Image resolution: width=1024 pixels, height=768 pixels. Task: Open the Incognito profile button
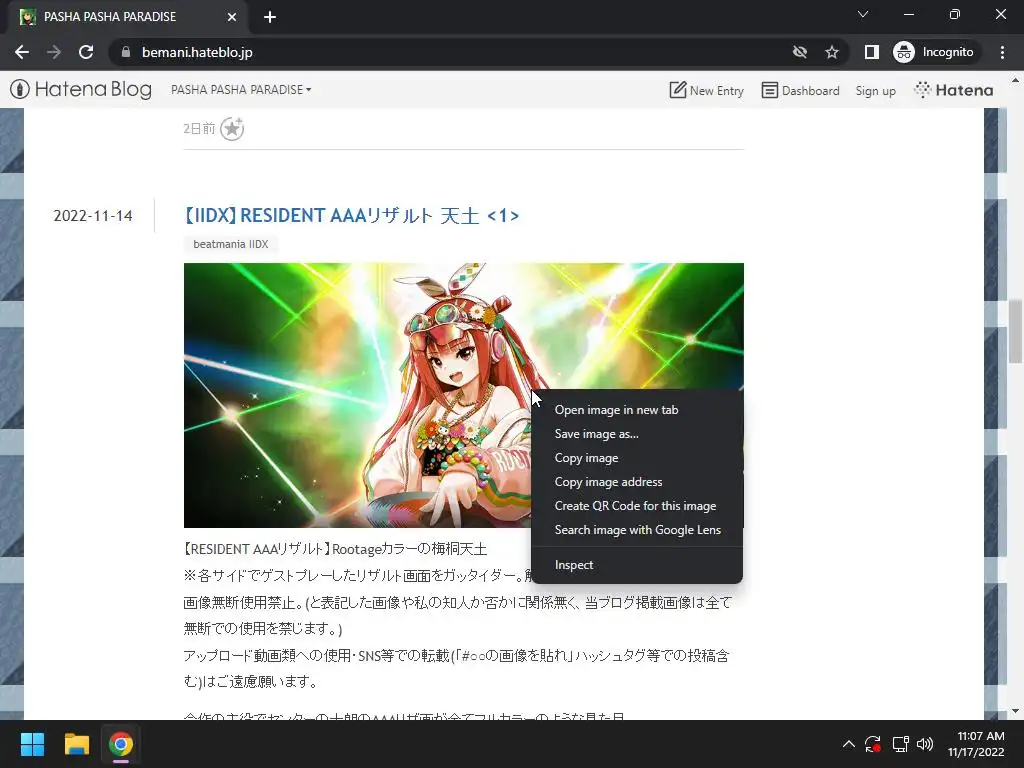[x=934, y=52]
